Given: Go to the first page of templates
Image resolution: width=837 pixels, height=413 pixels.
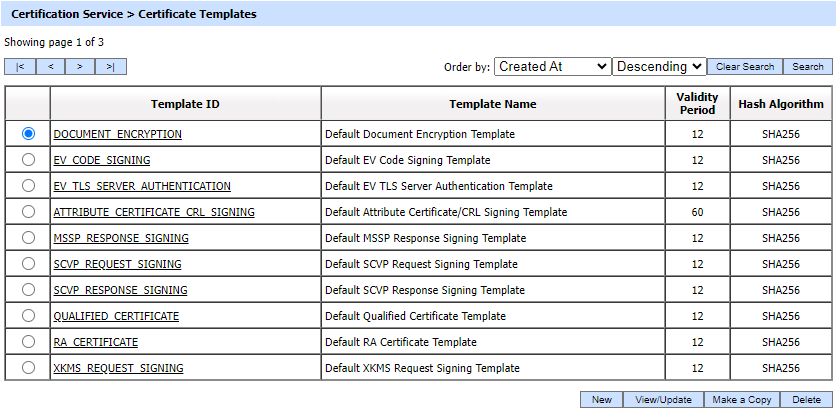Looking at the screenshot, I should coord(20,67).
